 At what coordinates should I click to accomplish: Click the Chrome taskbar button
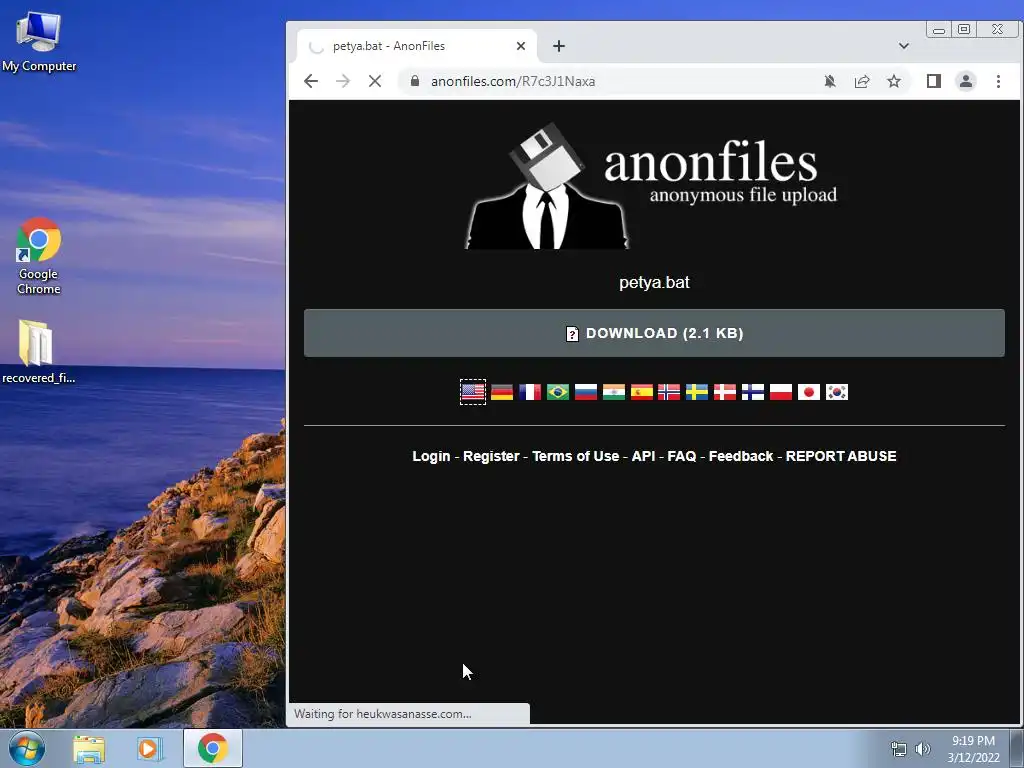click(x=213, y=748)
